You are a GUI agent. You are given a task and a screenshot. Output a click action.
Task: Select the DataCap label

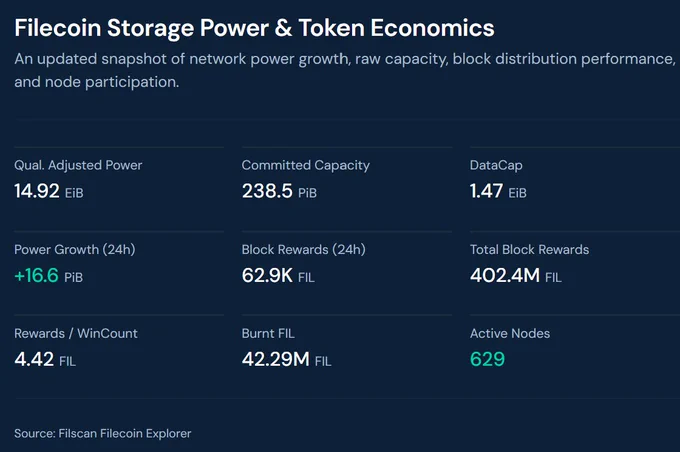[x=496, y=165]
